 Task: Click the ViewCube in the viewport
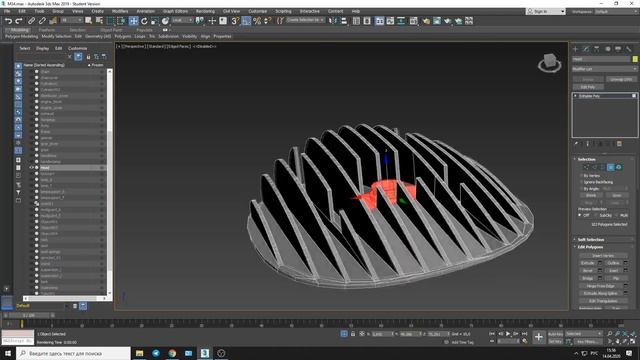pos(549,62)
